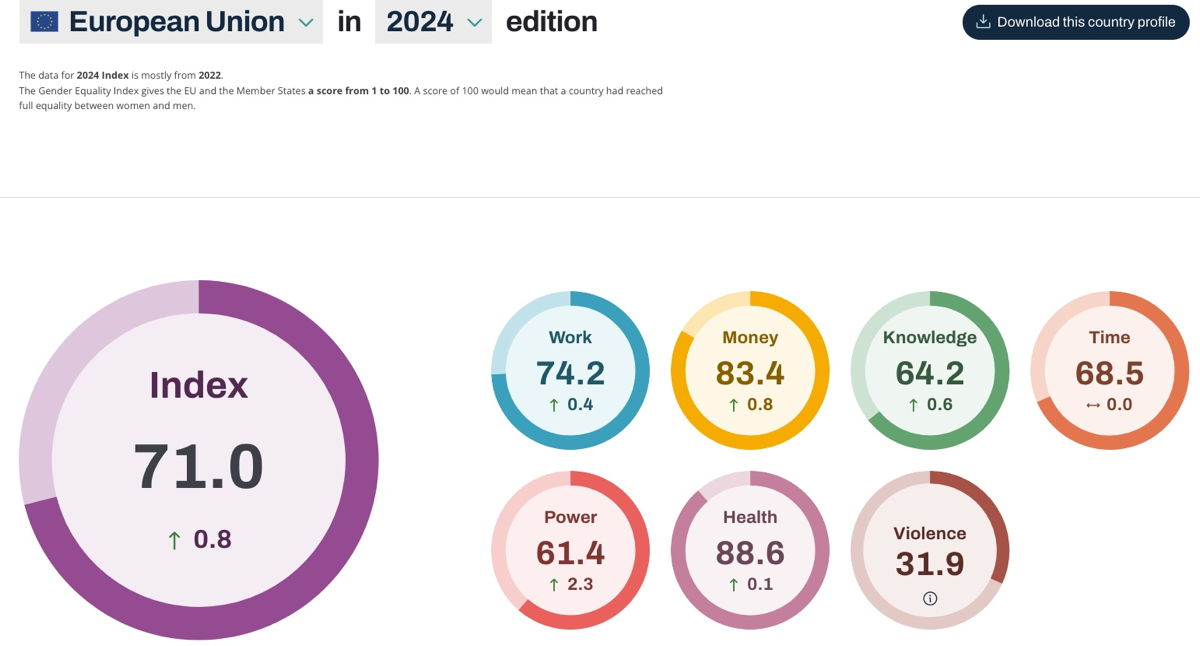Click the Violence domain info icon
The height and width of the screenshot is (646, 1200).
(930, 598)
